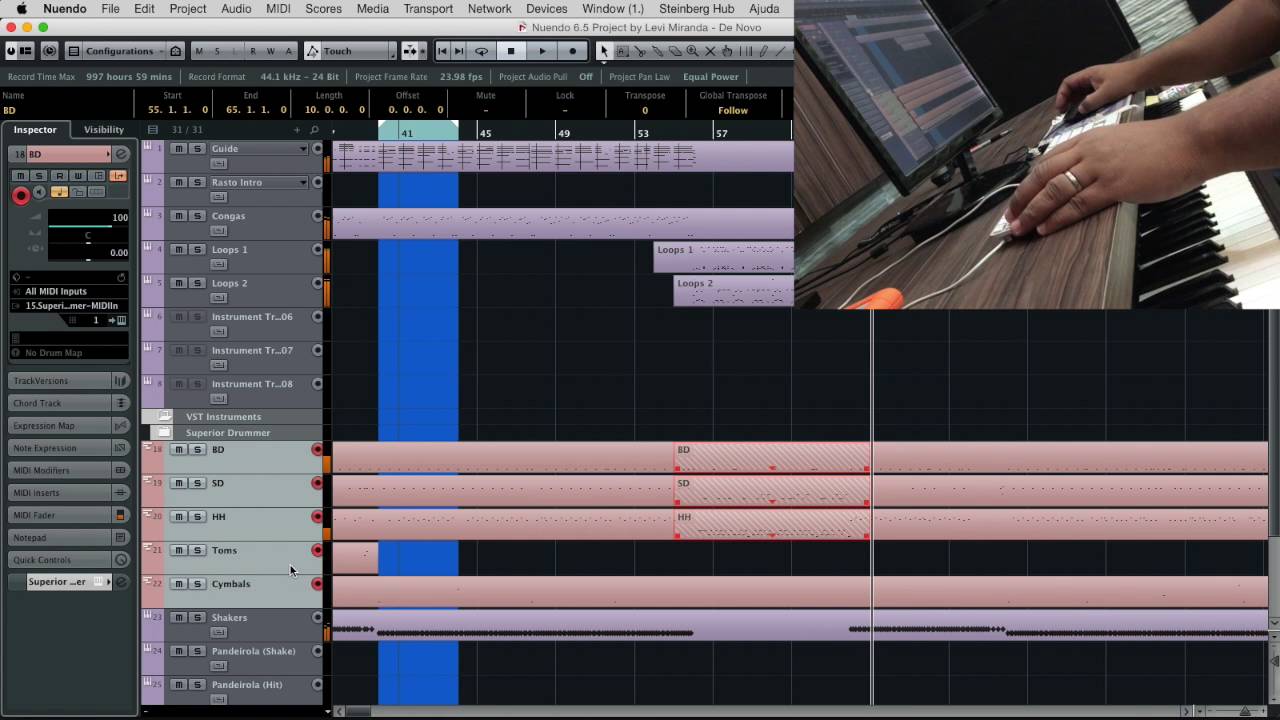
Task: Switch to the Visibility tab
Action: (104, 130)
